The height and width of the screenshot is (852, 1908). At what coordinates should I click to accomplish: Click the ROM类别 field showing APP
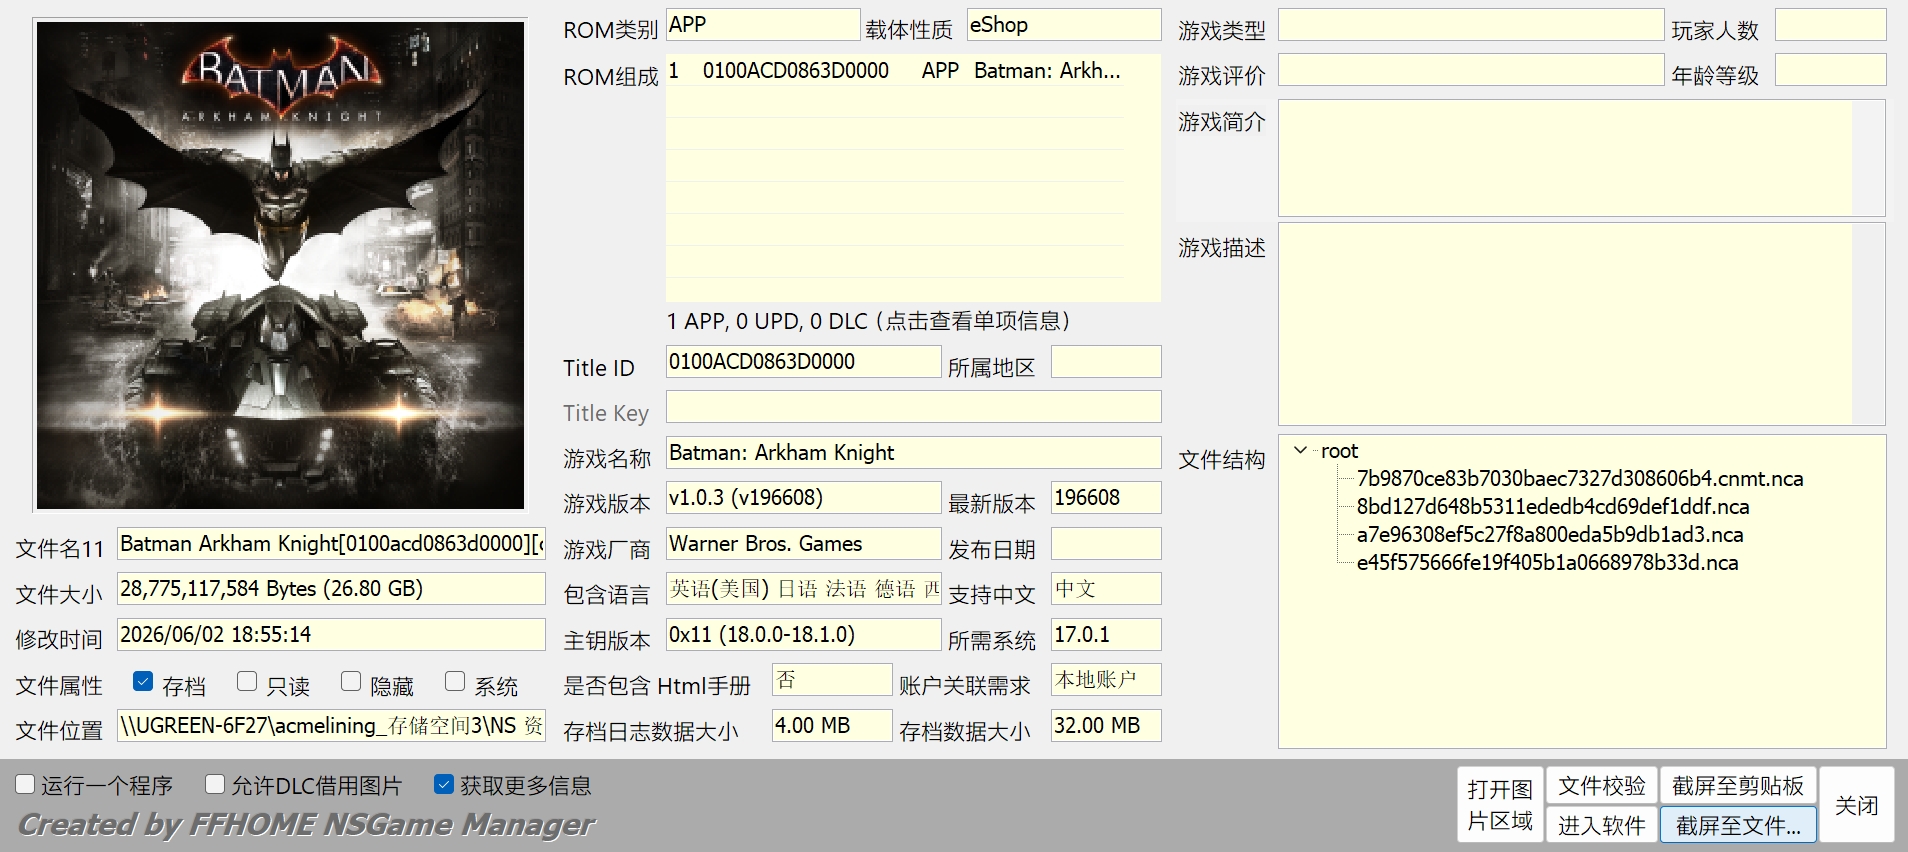coord(763,25)
